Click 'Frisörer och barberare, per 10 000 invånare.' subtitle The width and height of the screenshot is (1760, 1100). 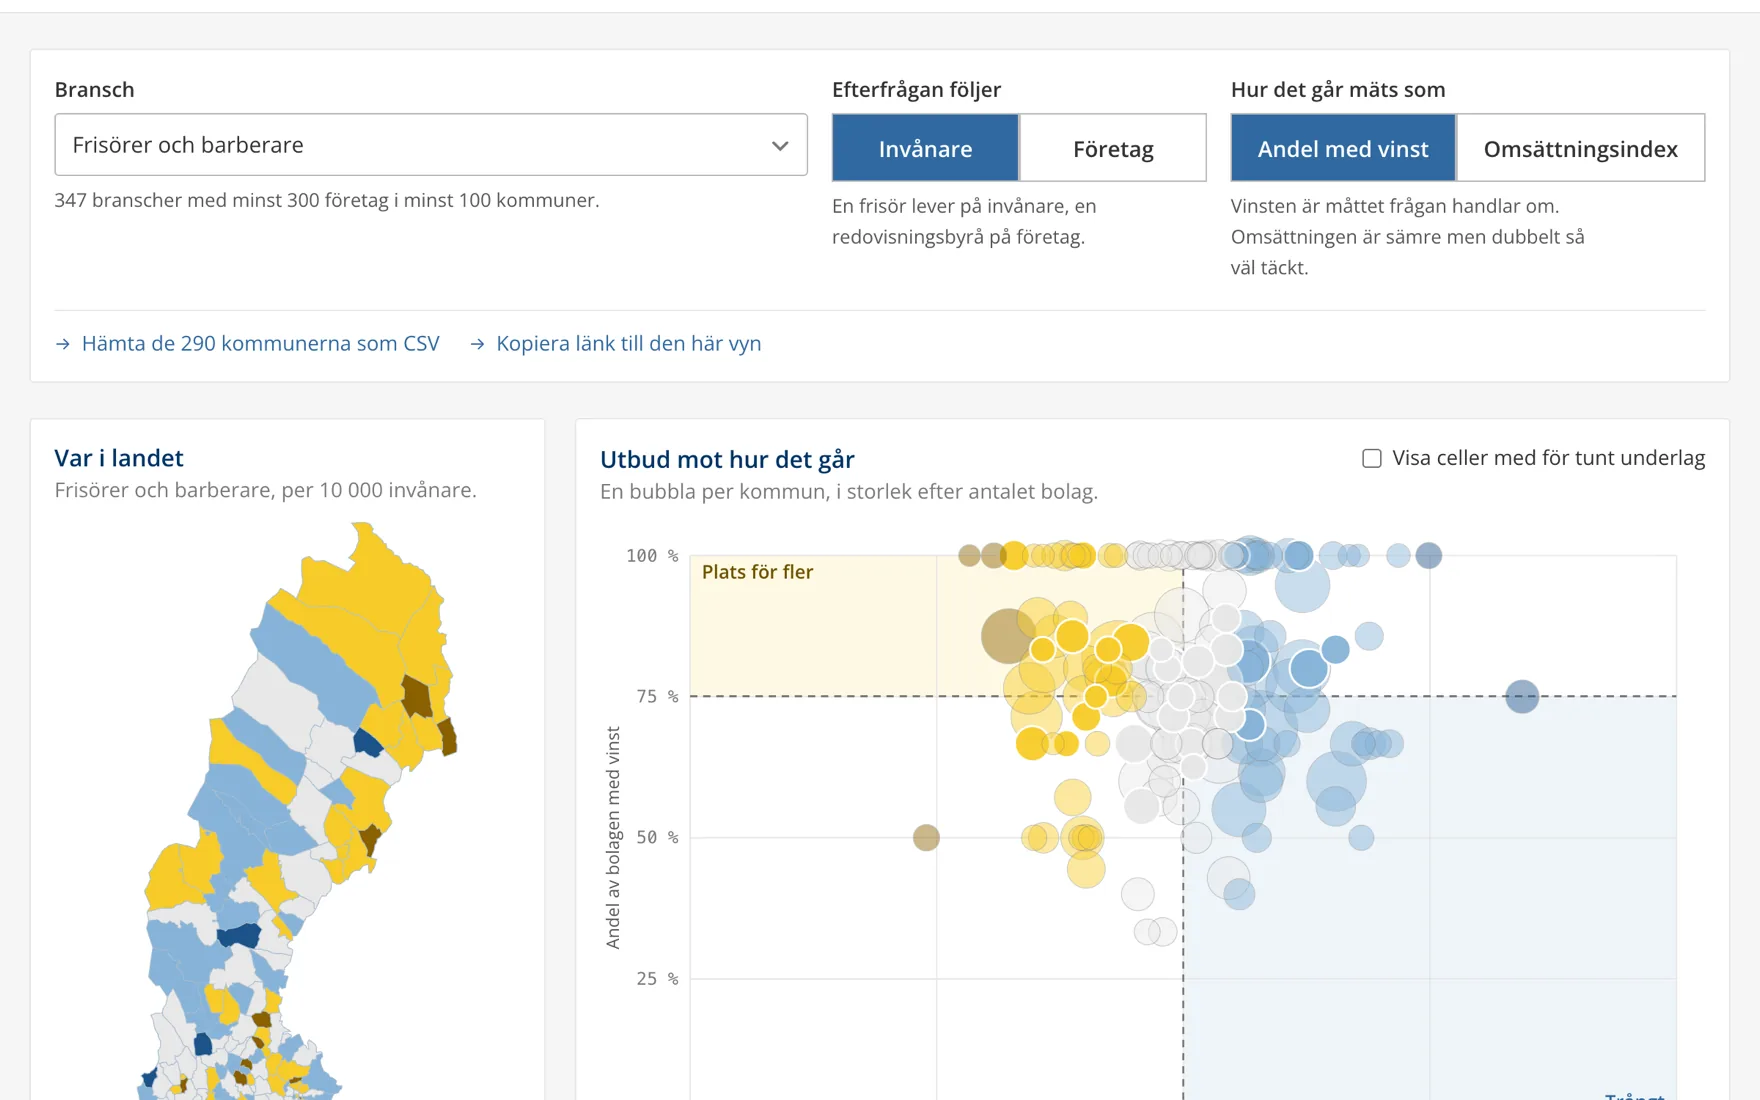(x=265, y=490)
